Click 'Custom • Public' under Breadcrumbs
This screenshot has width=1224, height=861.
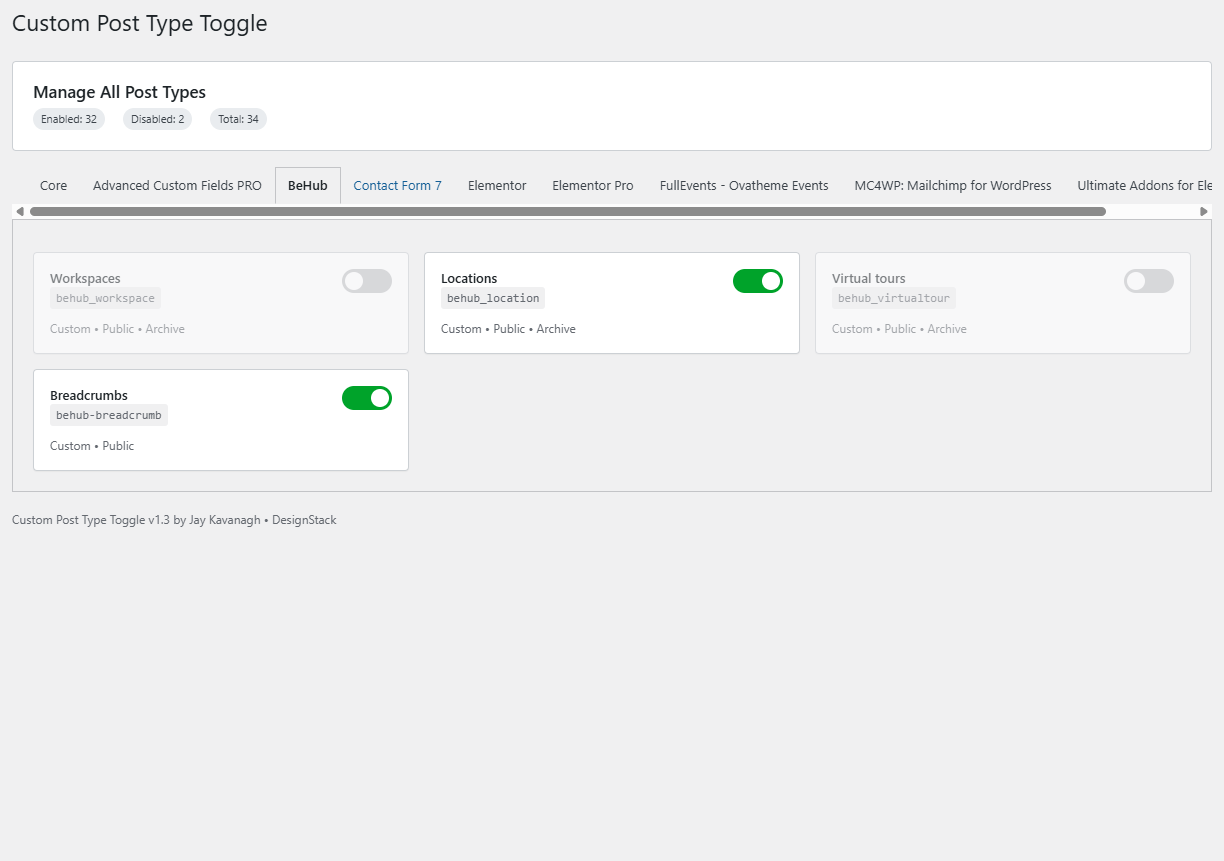coord(92,446)
